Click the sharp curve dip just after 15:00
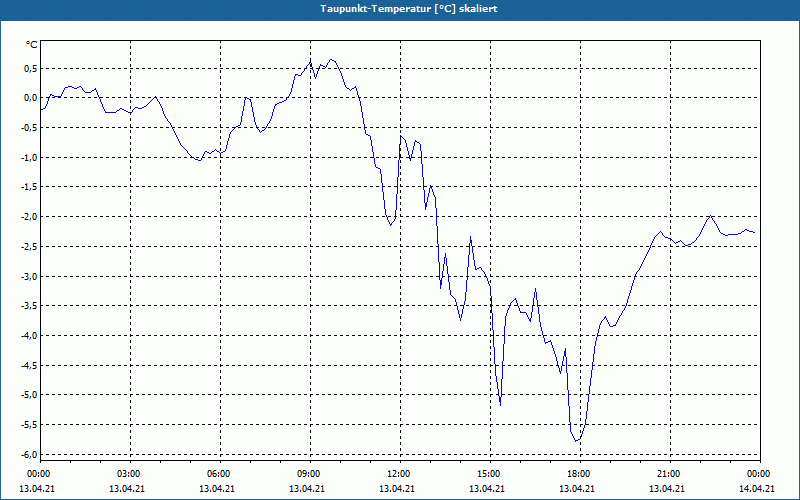 pos(501,405)
